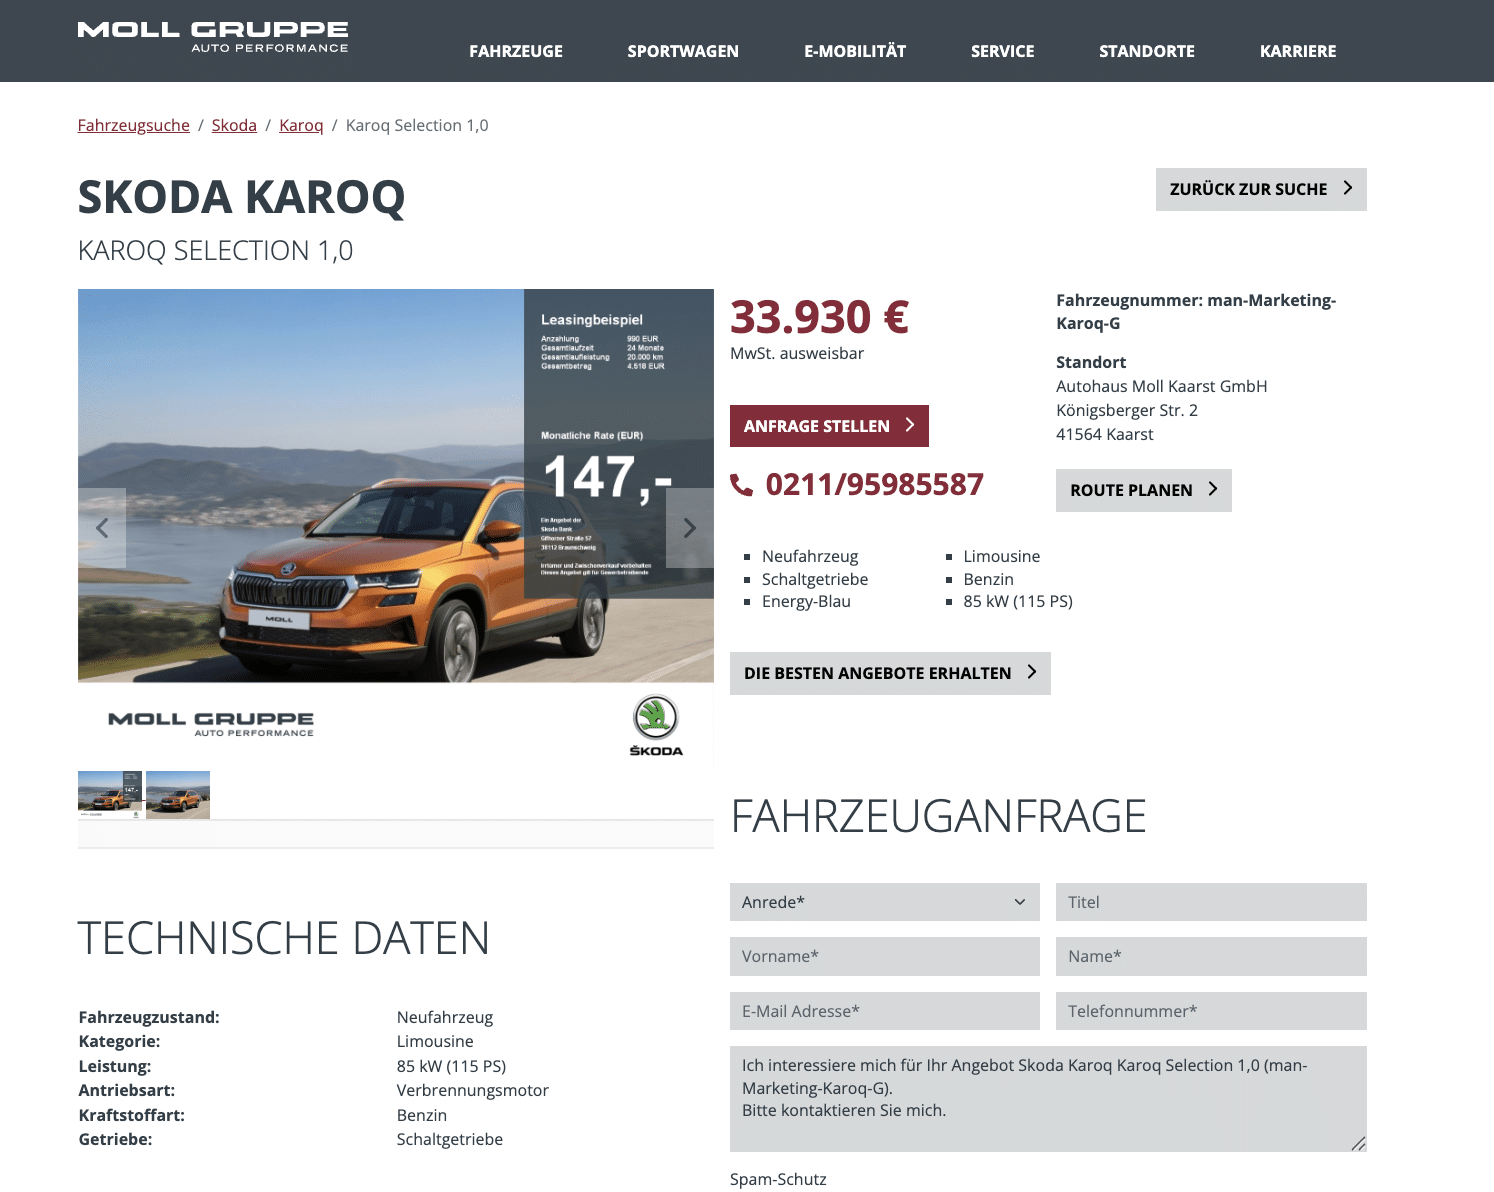Click the Fahrzeuganfrage heading
The width and height of the screenshot is (1494, 1192).
(938, 816)
